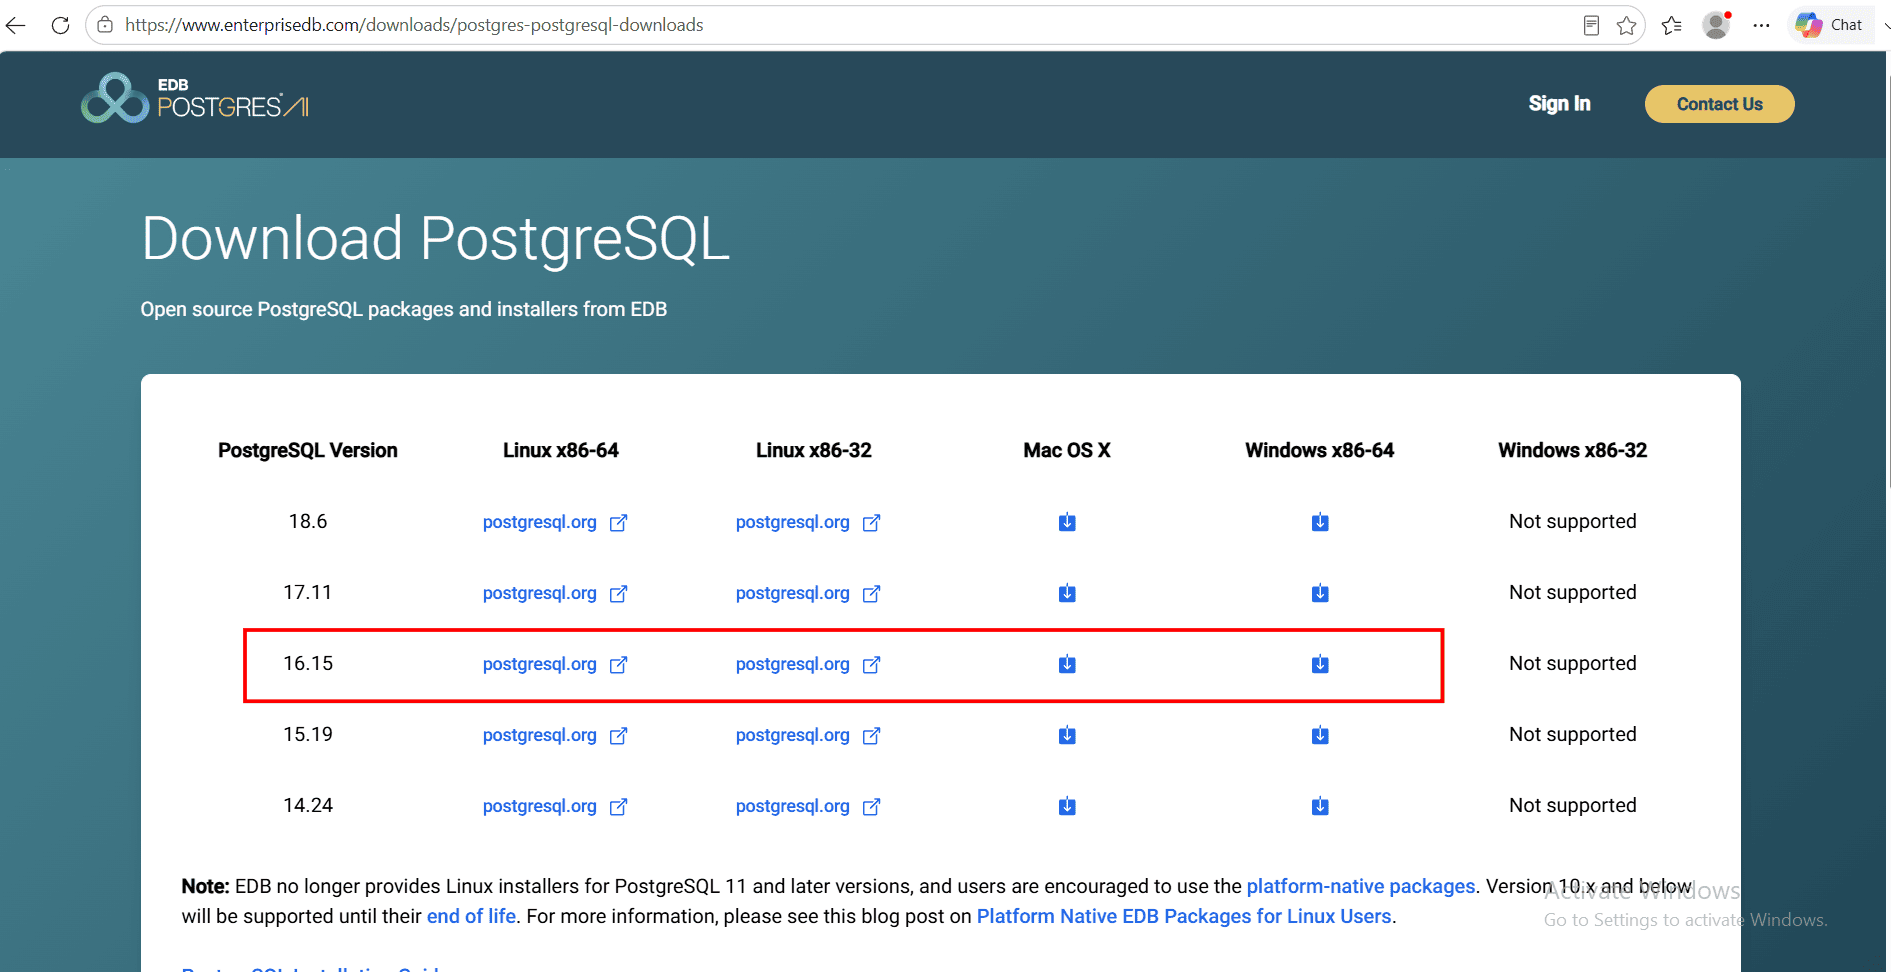Viewport: 1891px width, 972px height.
Task: Download PostgreSQL 16.15 for Mac OS X
Action: click(1067, 664)
